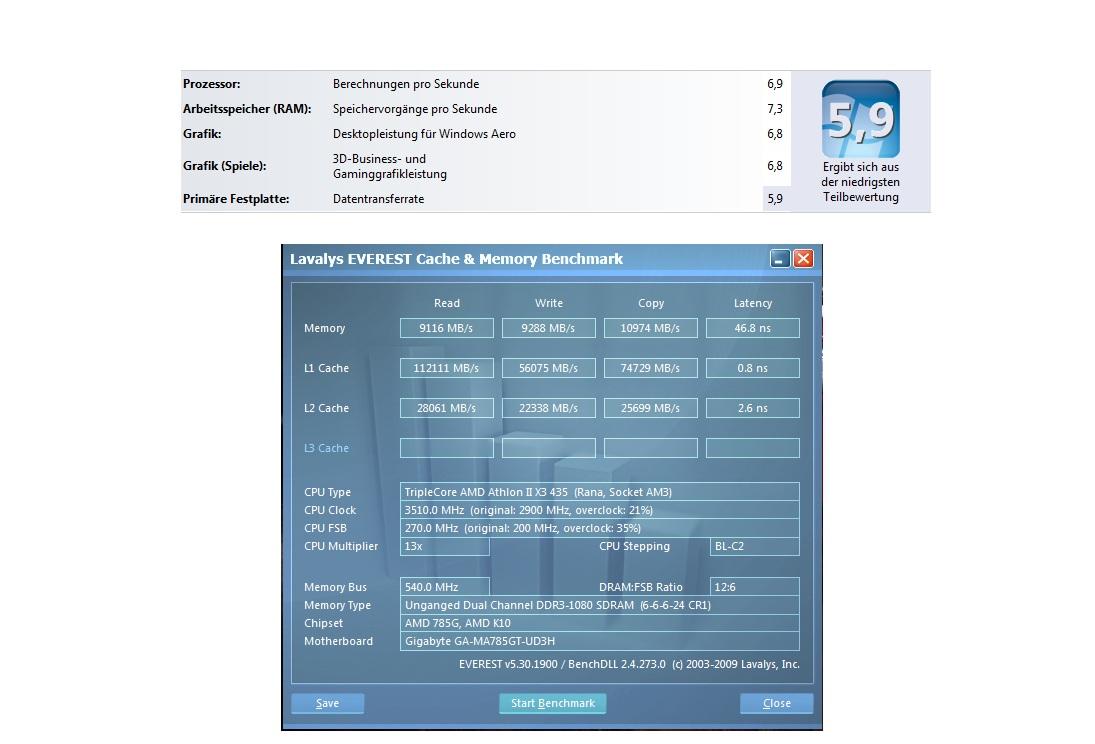Click Speichervorgänge pro Sekunde description
The width and height of the screenshot is (1095, 744).
click(x=415, y=109)
